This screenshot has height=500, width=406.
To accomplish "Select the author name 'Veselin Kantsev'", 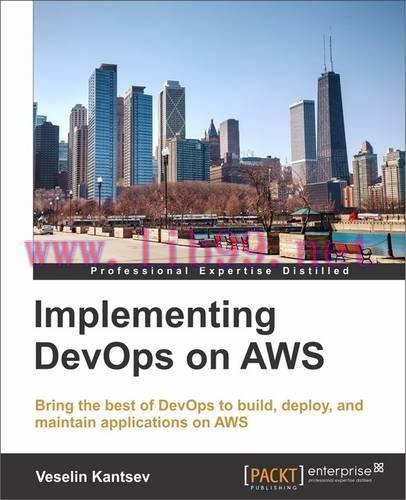I will [93, 477].
